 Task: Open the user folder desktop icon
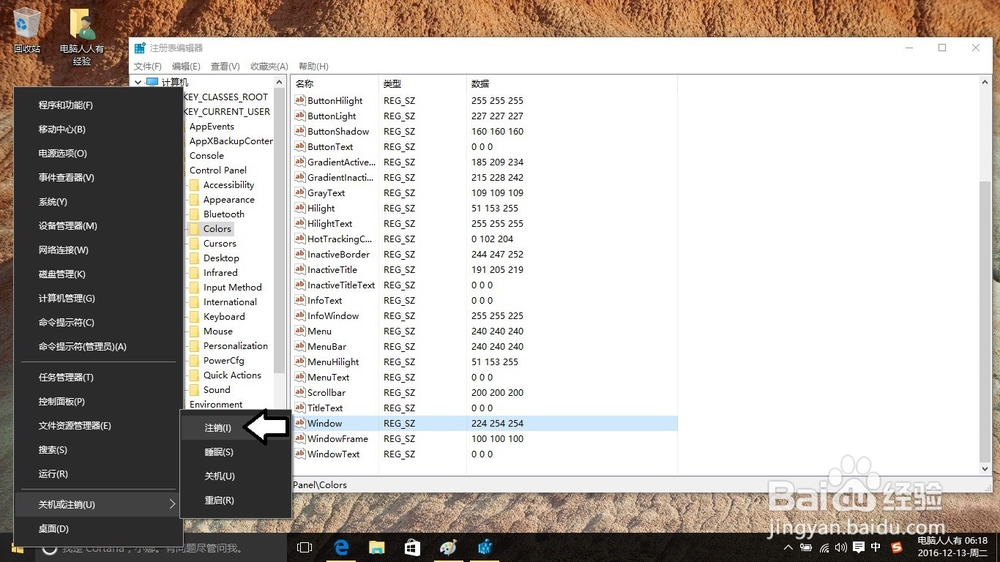[82, 36]
